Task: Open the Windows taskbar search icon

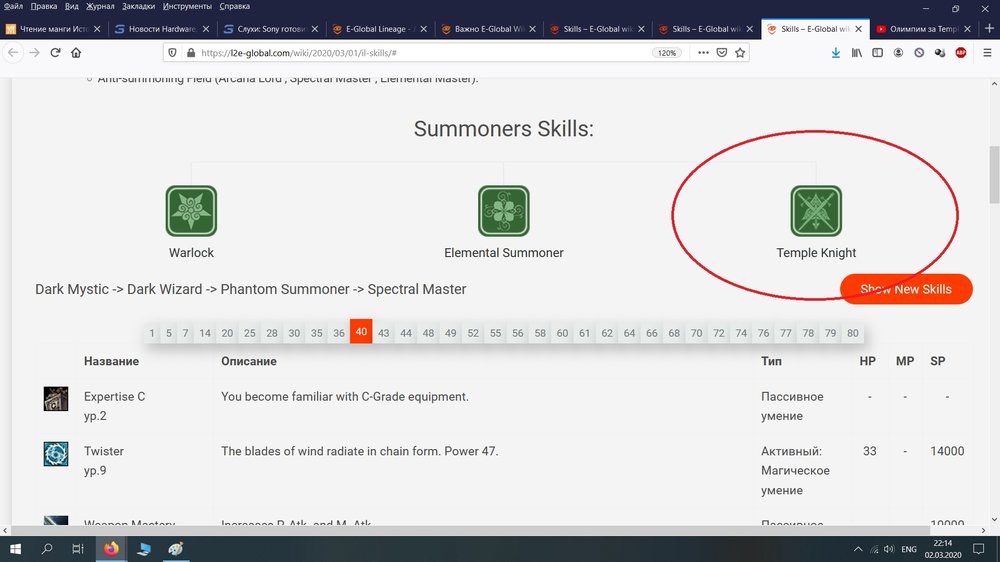Action: (x=47, y=549)
